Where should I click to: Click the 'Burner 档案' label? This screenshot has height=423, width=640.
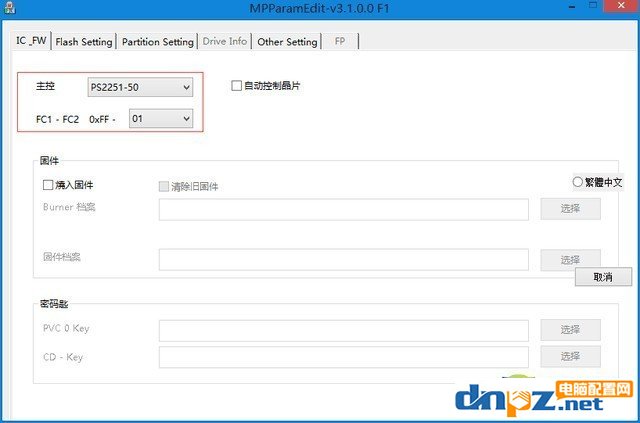point(69,207)
